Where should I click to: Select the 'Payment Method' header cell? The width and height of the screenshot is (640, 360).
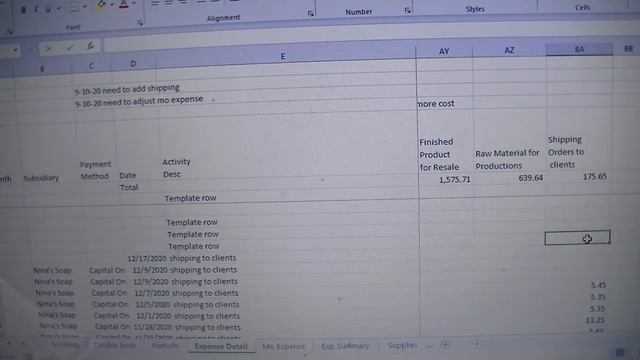tap(95, 171)
